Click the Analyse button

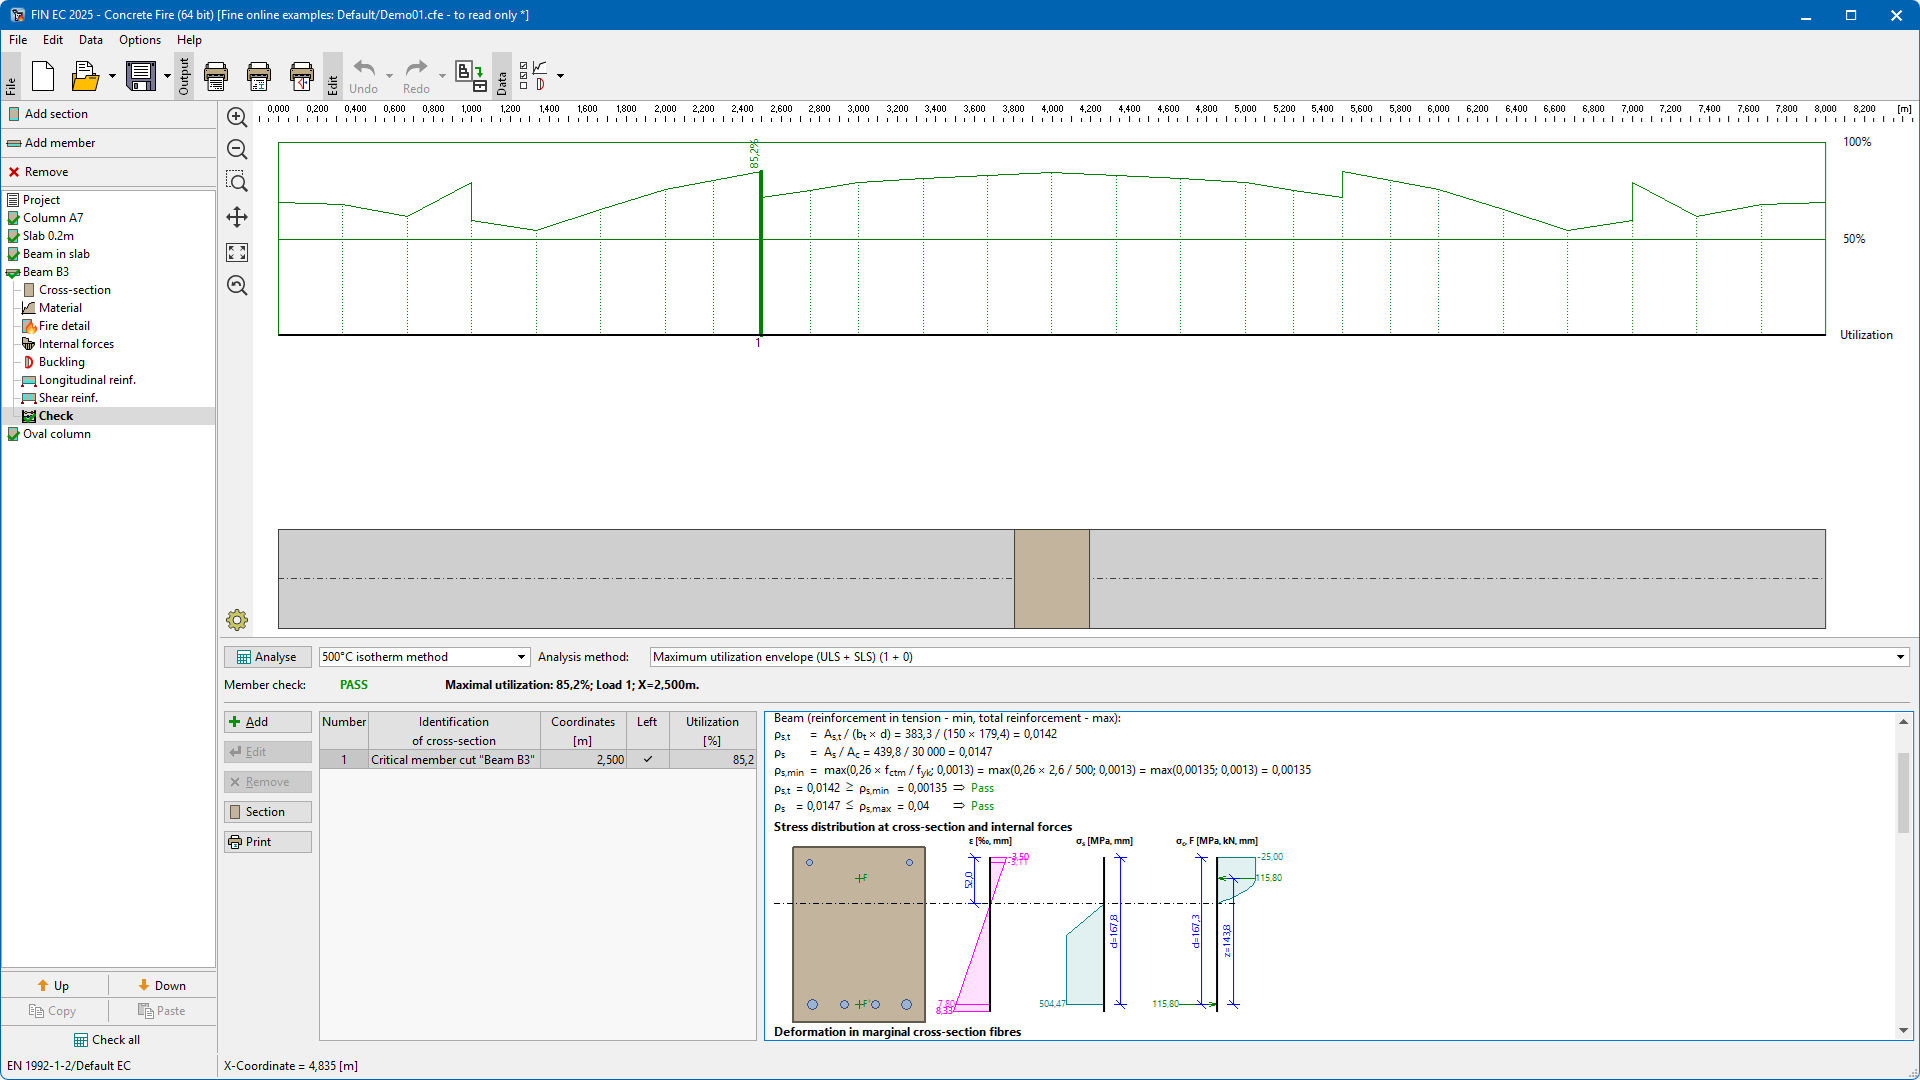pos(267,657)
